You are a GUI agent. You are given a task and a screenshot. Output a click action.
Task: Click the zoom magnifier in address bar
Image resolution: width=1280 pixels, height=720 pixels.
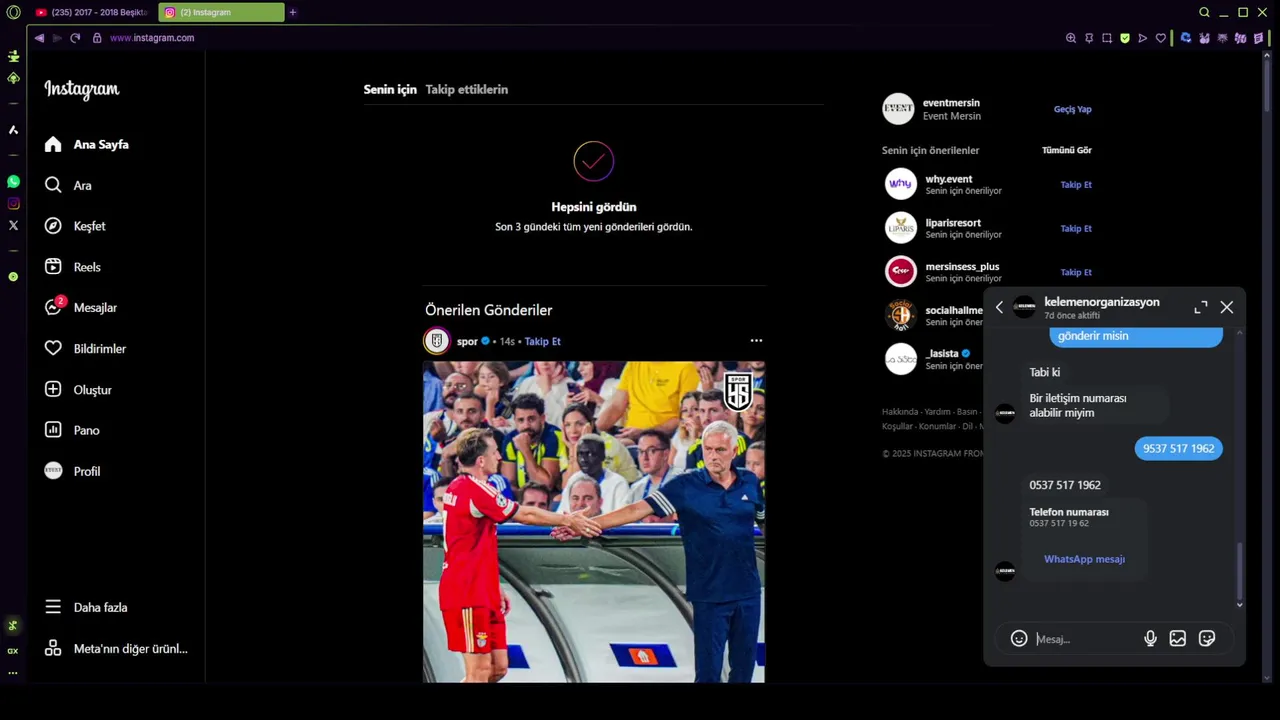(1071, 38)
